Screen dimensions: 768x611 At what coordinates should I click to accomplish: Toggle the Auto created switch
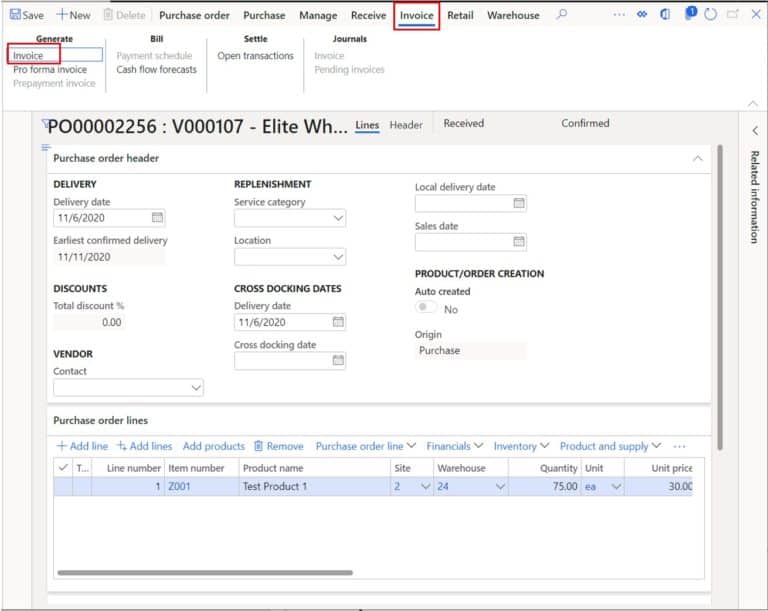tap(426, 307)
